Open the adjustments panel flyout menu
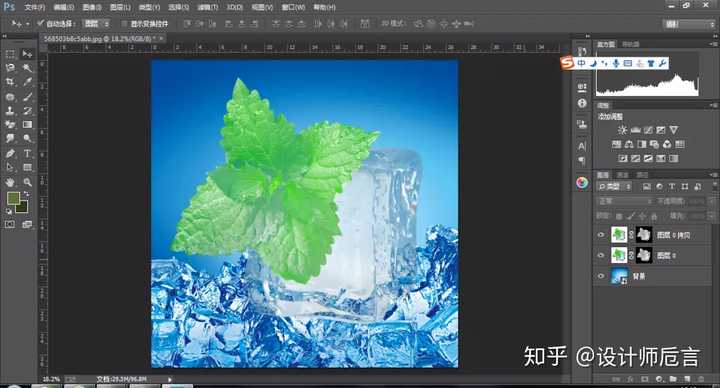The height and width of the screenshot is (388, 720). tap(714, 106)
